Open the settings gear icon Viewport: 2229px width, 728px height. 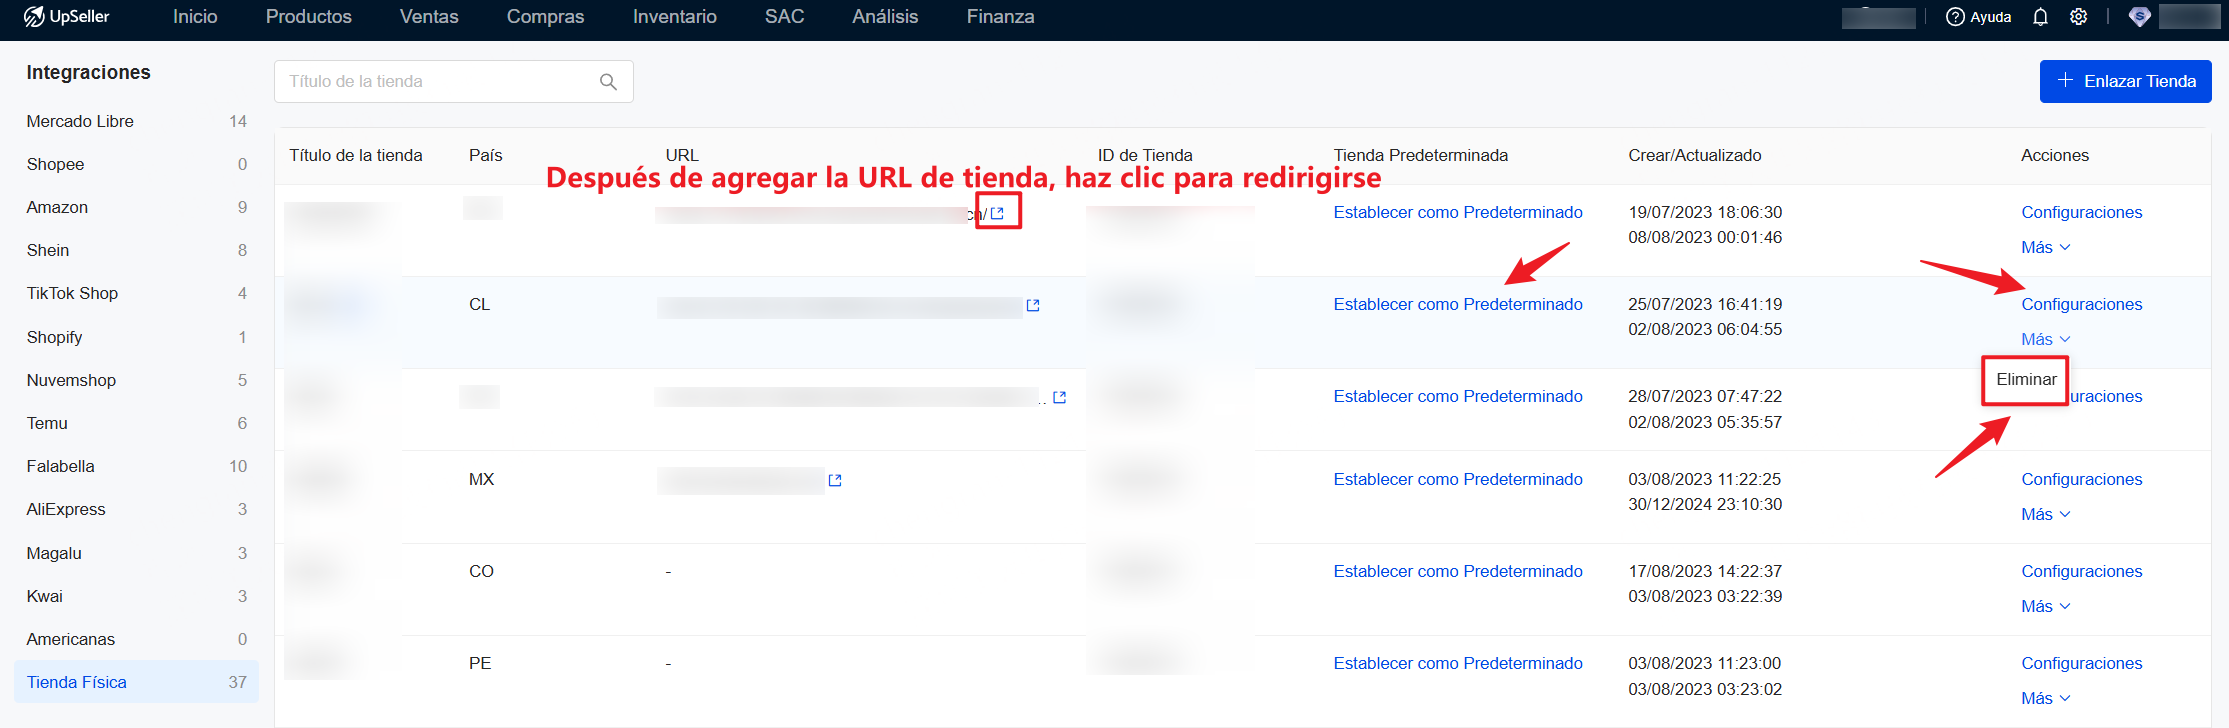(2078, 17)
